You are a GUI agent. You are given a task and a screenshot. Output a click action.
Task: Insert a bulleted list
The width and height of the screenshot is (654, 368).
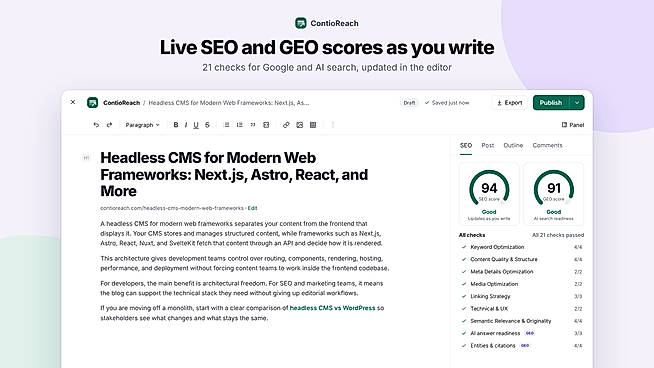[226, 125]
